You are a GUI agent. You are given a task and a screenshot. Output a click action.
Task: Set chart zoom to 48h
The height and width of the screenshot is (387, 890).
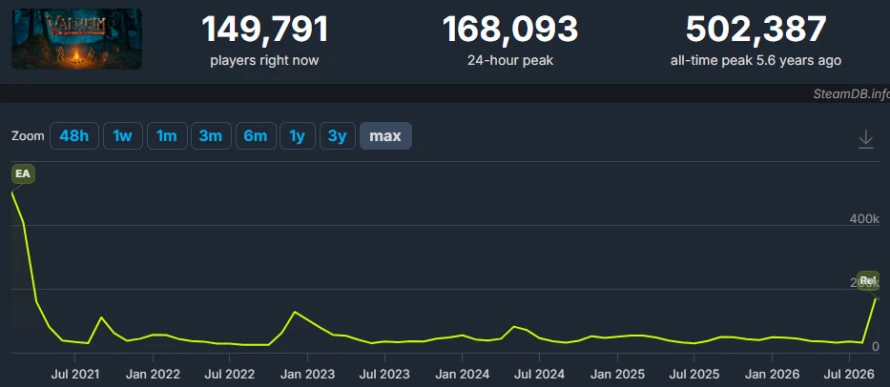[74, 136]
